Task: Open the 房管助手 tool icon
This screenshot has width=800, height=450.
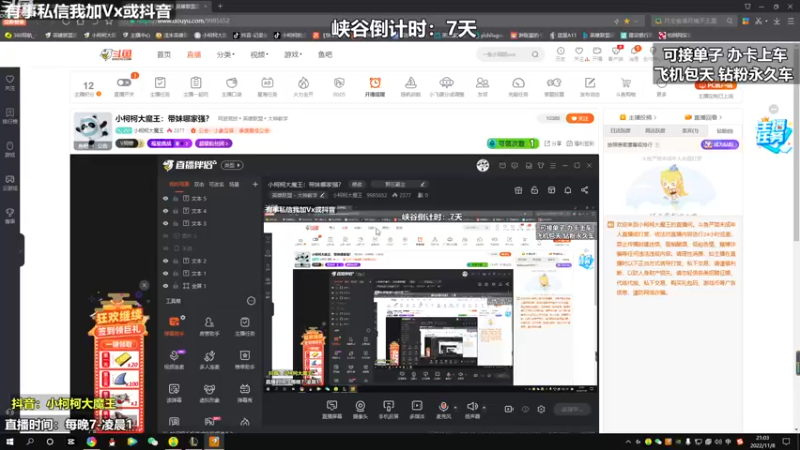Action: point(209,326)
